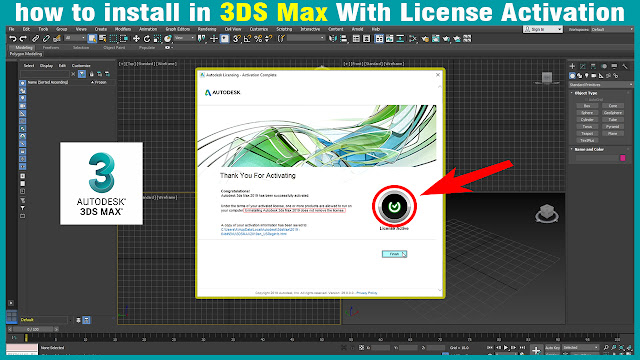Toggle the 3D Snaps icon
This screenshot has width=640, height=360.
click(x=237, y=39)
